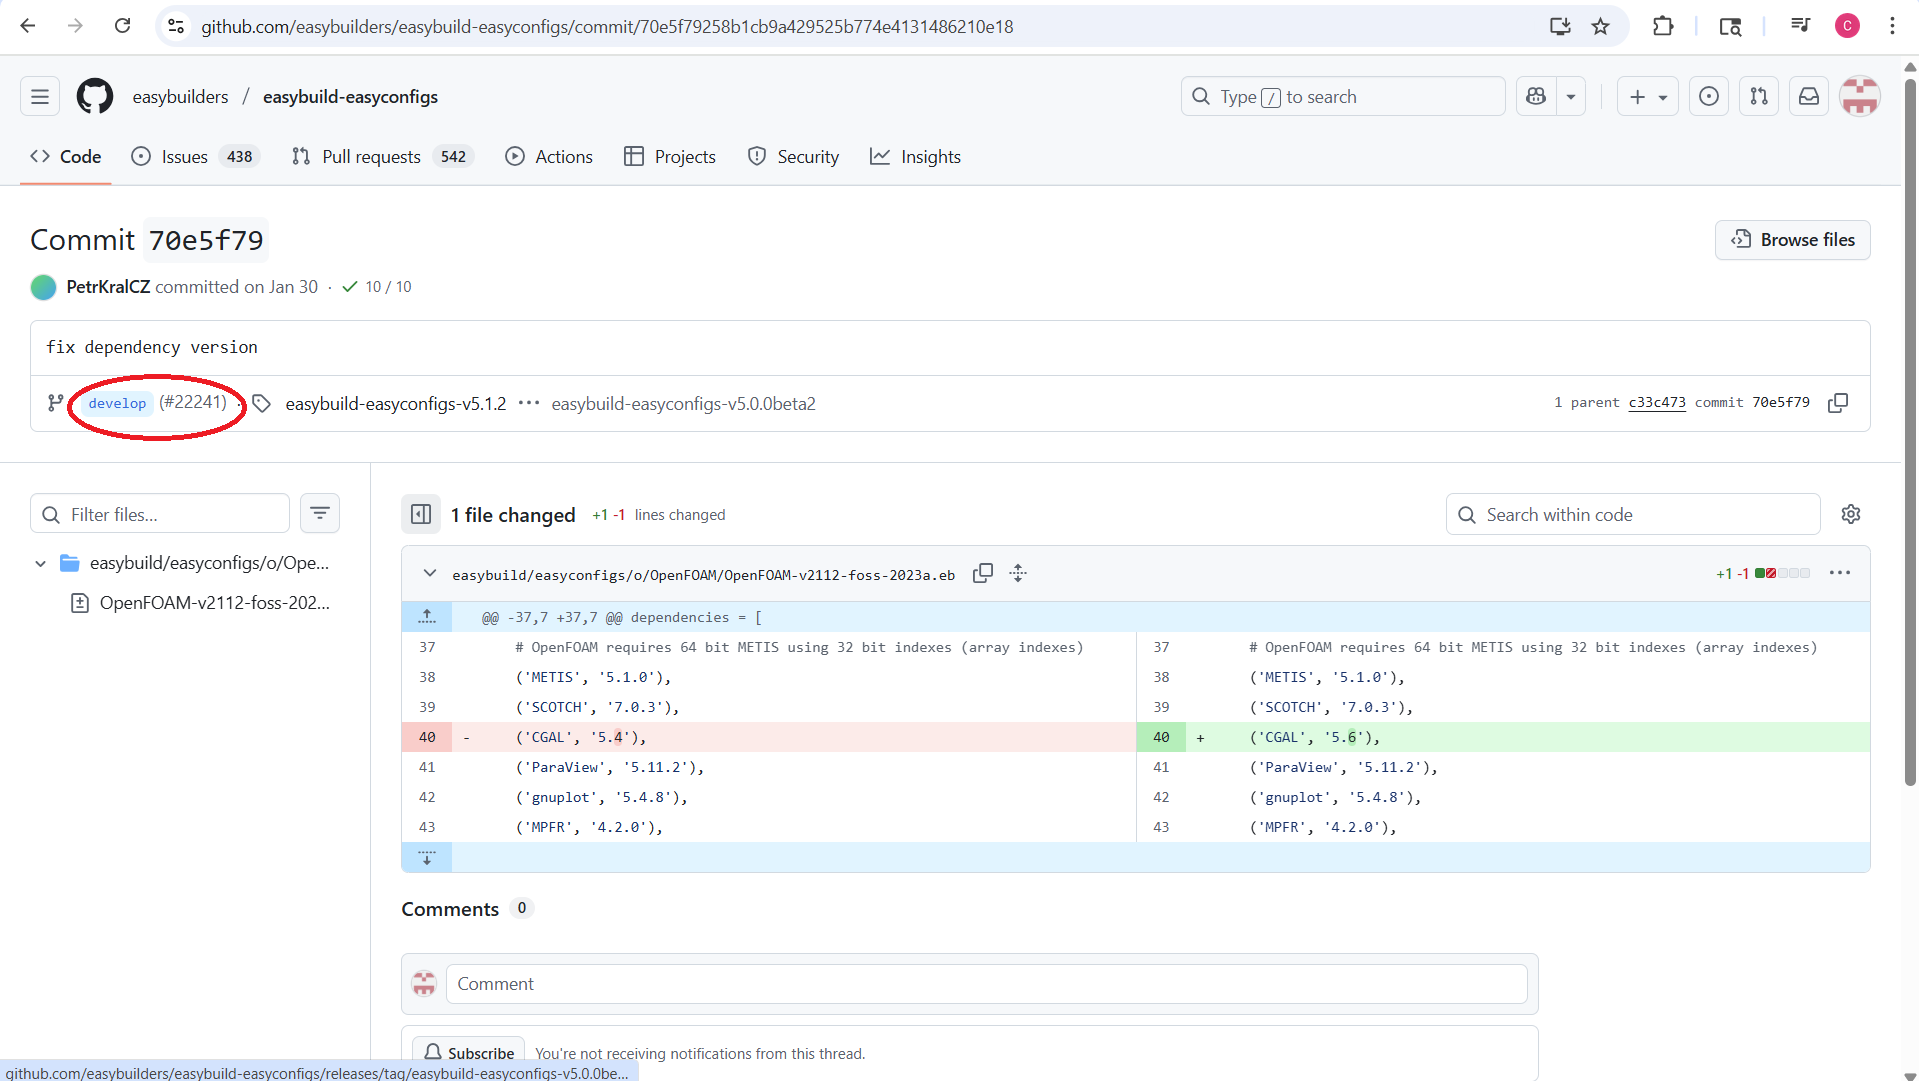Toggle the file tree side panel

click(x=421, y=514)
